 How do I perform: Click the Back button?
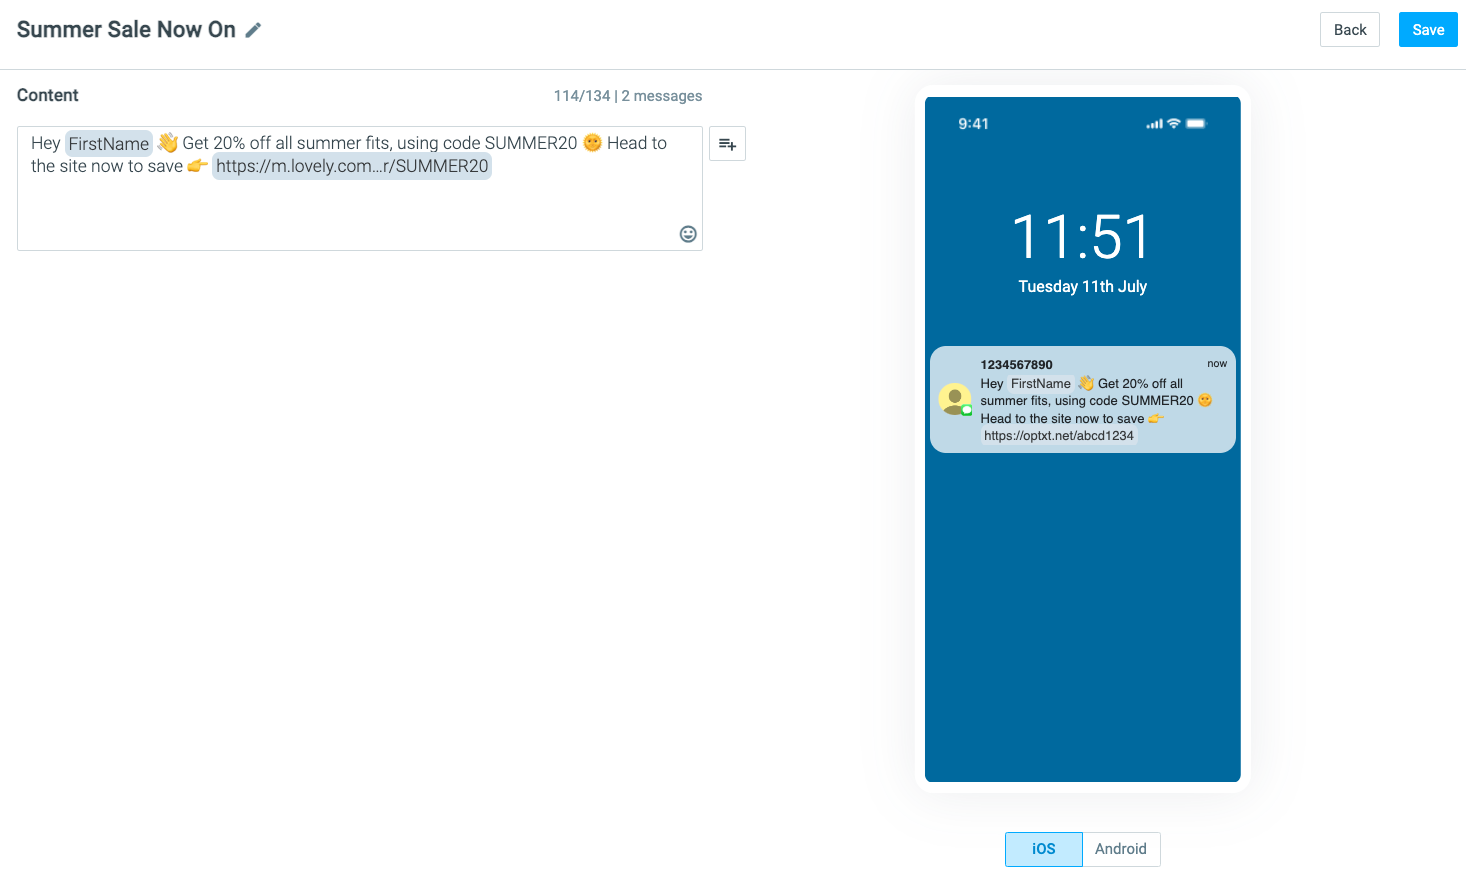pos(1350,30)
